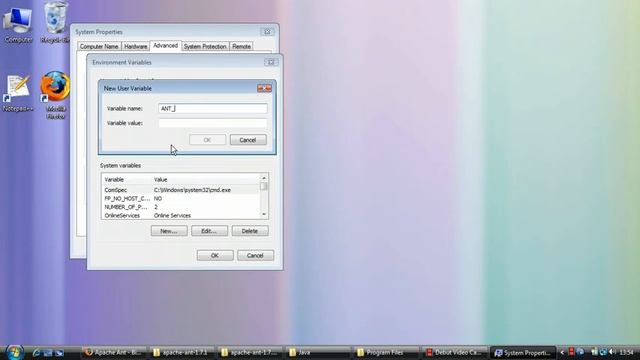
Task: Click New... under System variables
Action: click(169, 231)
